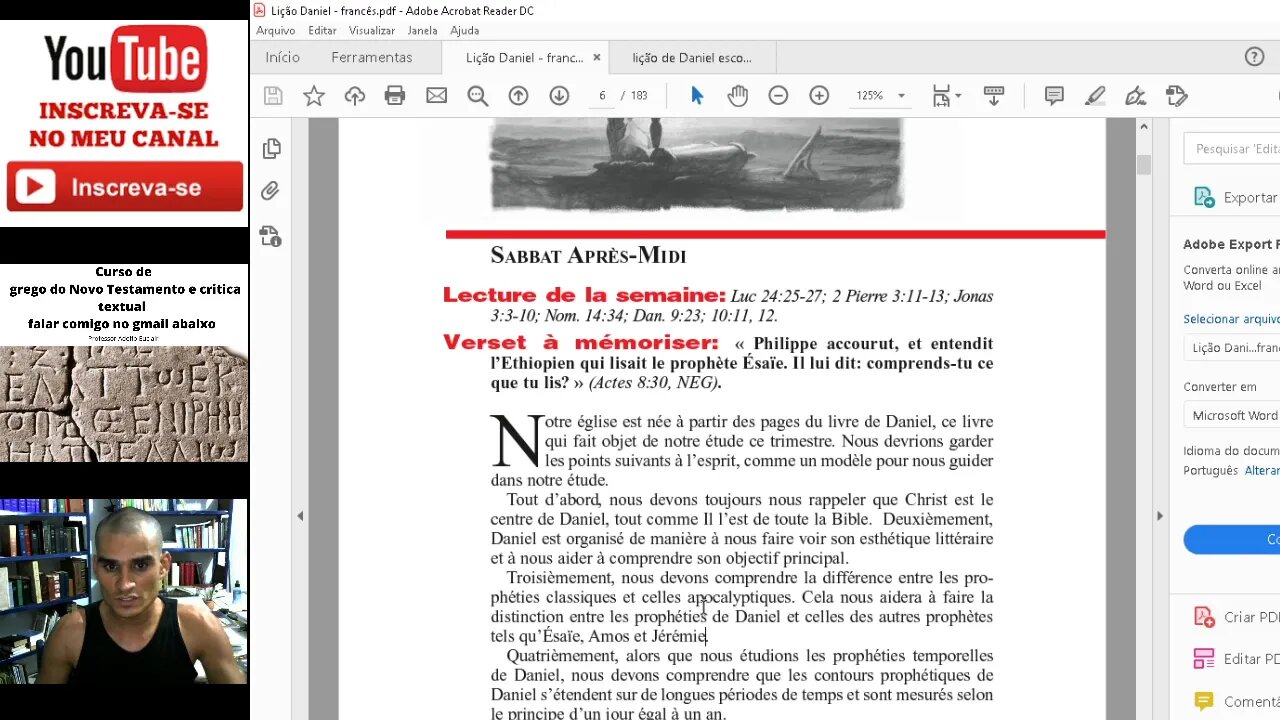This screenshot has width=1280, height=720.
Task: Click the selected file Lição Dani...franc field
Action: 1232,348
